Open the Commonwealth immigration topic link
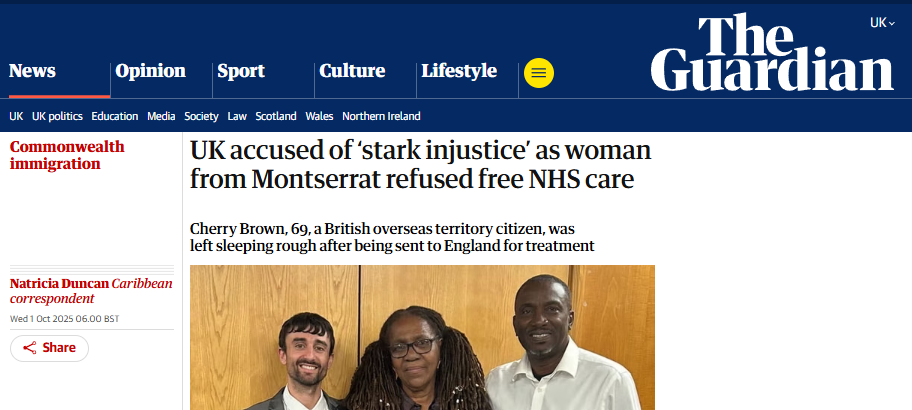Image resolution: width=912 pixels, height=410 pixels. pyautogui.click(x=67, y=155)
